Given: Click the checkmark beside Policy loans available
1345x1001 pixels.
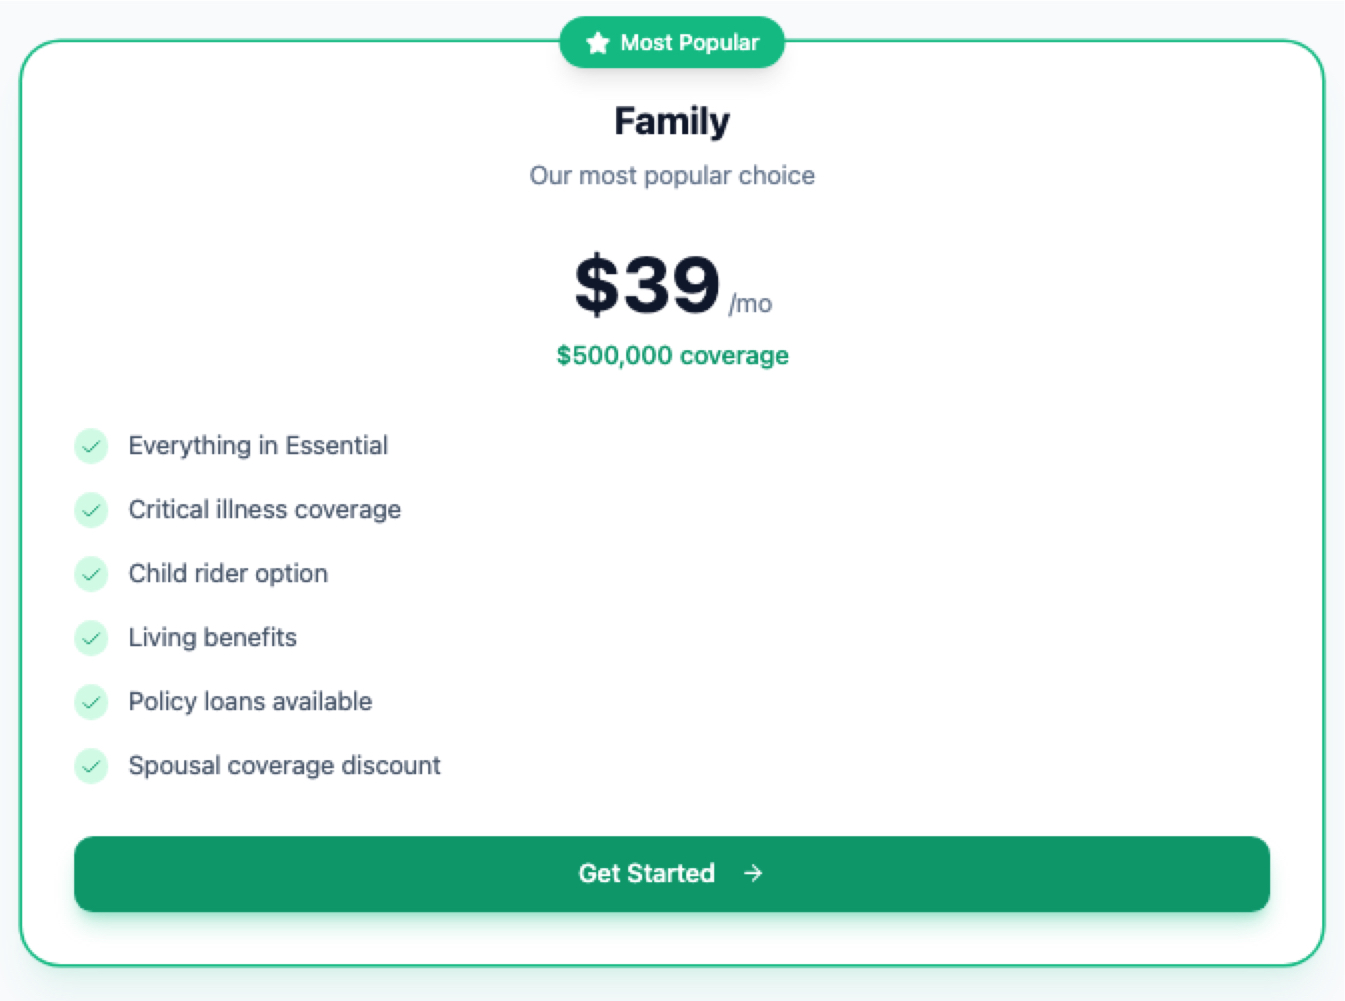Looking at the screenshot, I should (91, 702).
